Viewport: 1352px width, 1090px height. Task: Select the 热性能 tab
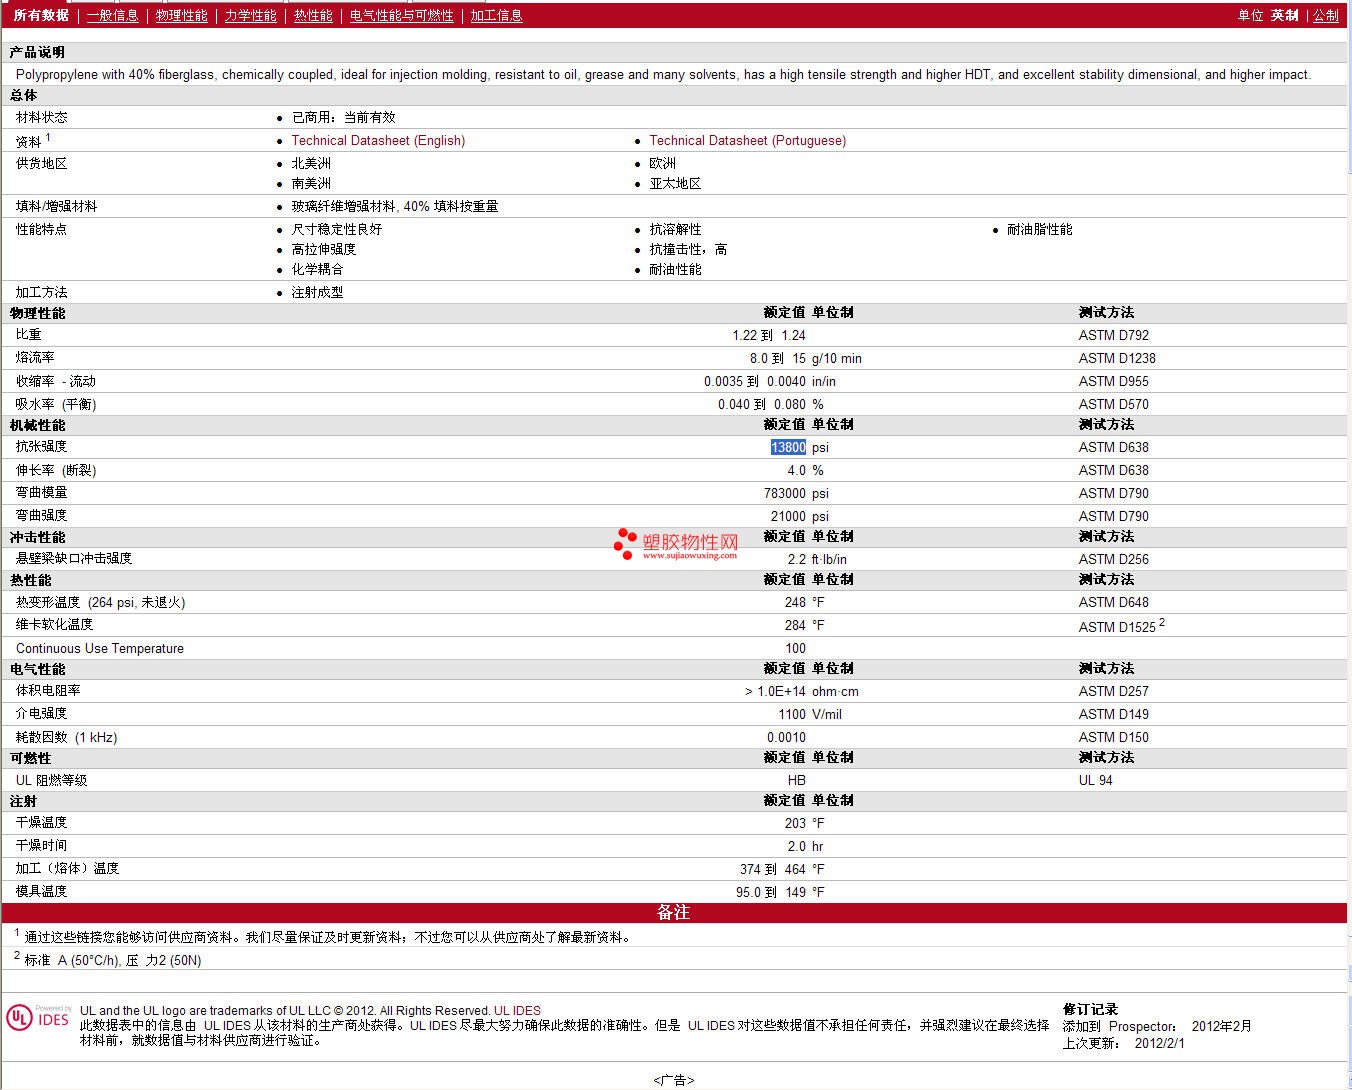coord(313,15)
